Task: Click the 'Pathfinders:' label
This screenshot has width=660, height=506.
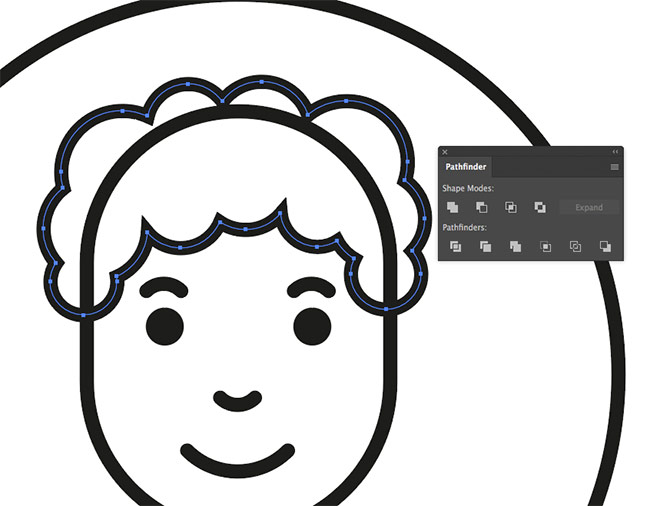Action: [464, 227]
